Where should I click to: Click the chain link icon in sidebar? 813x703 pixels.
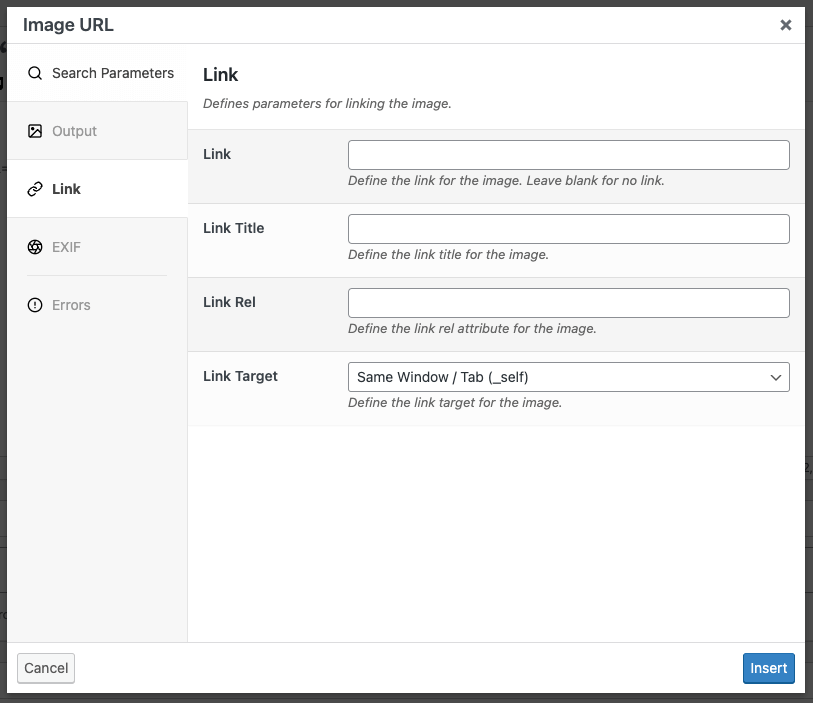(35, 189)
